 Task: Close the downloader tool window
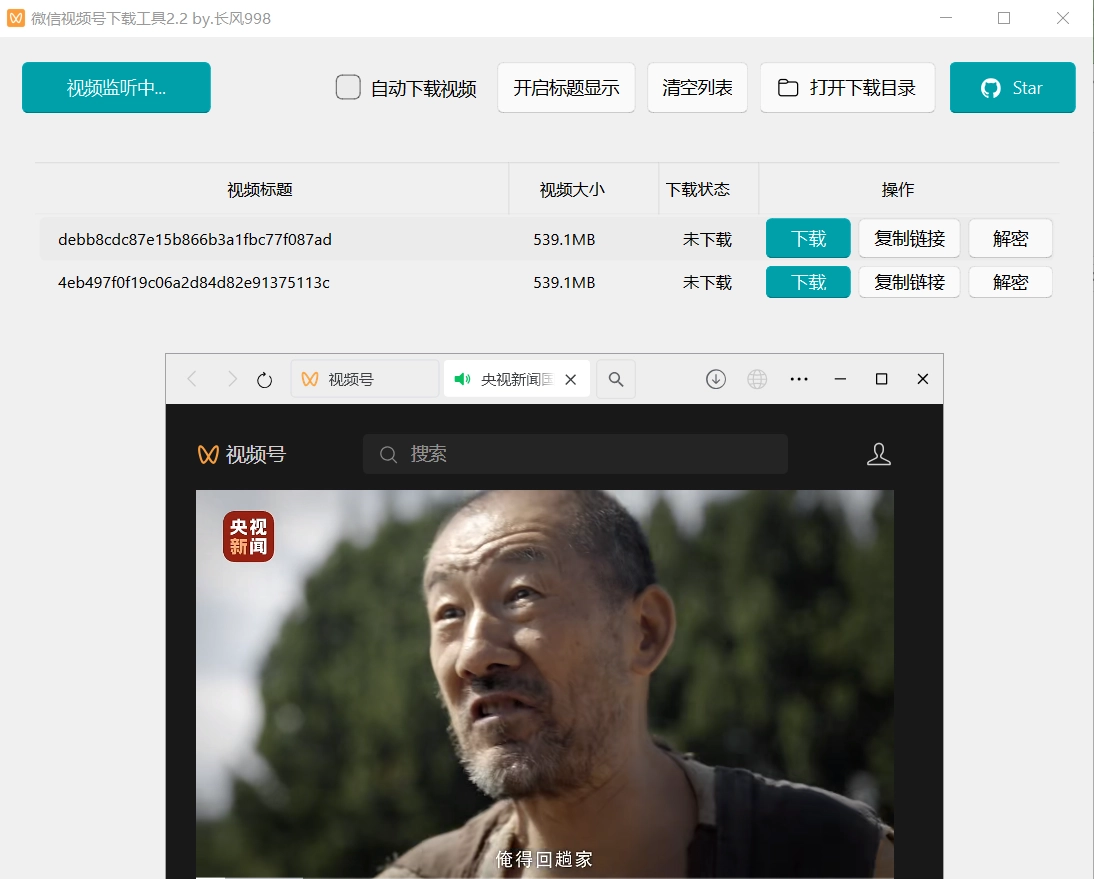tap(1063, 17)
